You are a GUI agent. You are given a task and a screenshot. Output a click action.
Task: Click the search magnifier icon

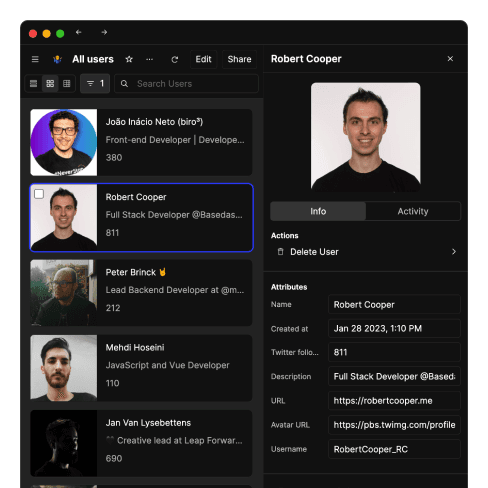click(x=124, y=84)
